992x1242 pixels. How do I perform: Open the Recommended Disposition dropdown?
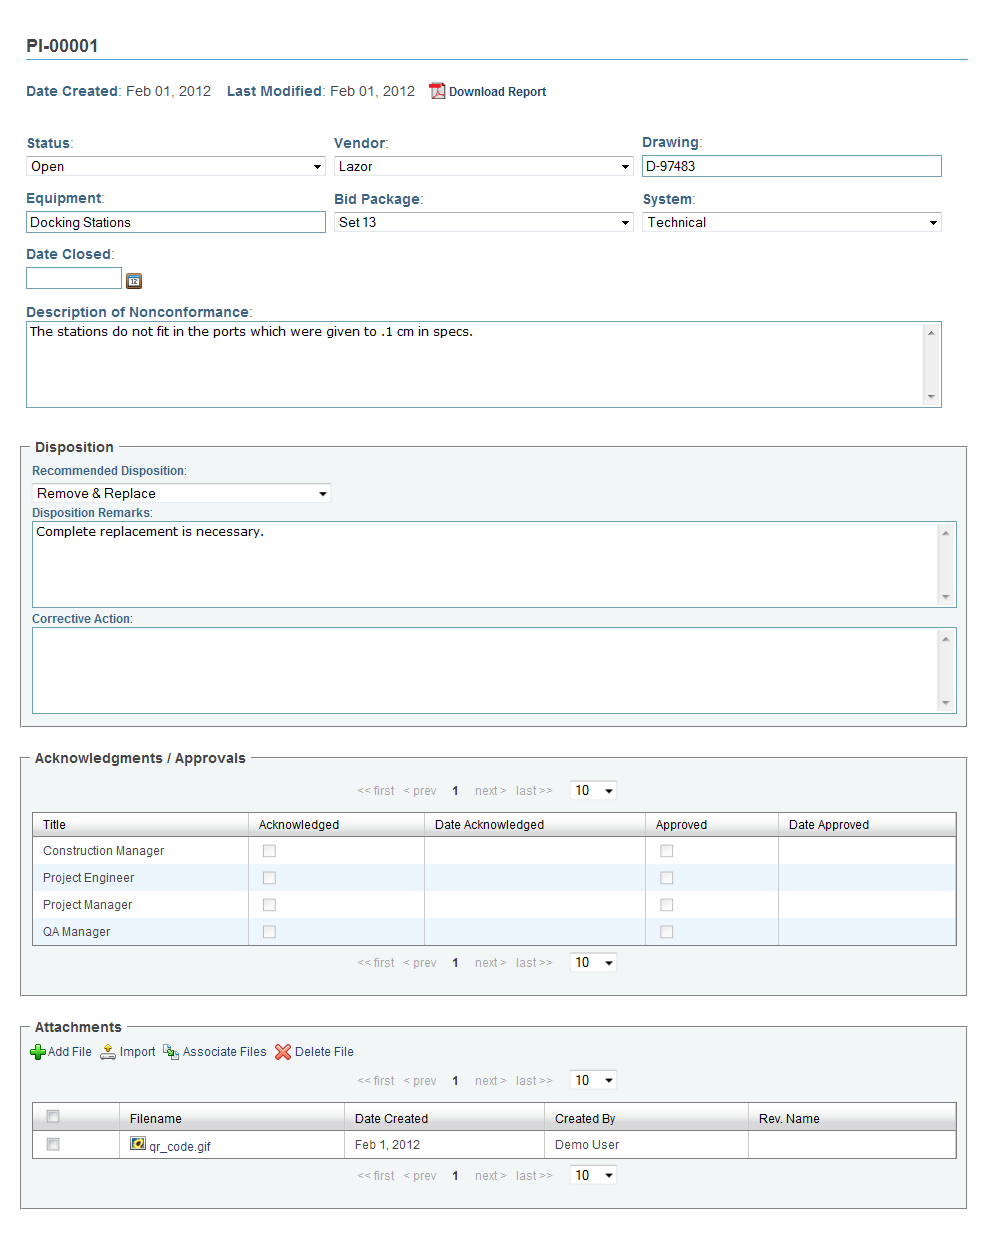[x=181, y=493]
